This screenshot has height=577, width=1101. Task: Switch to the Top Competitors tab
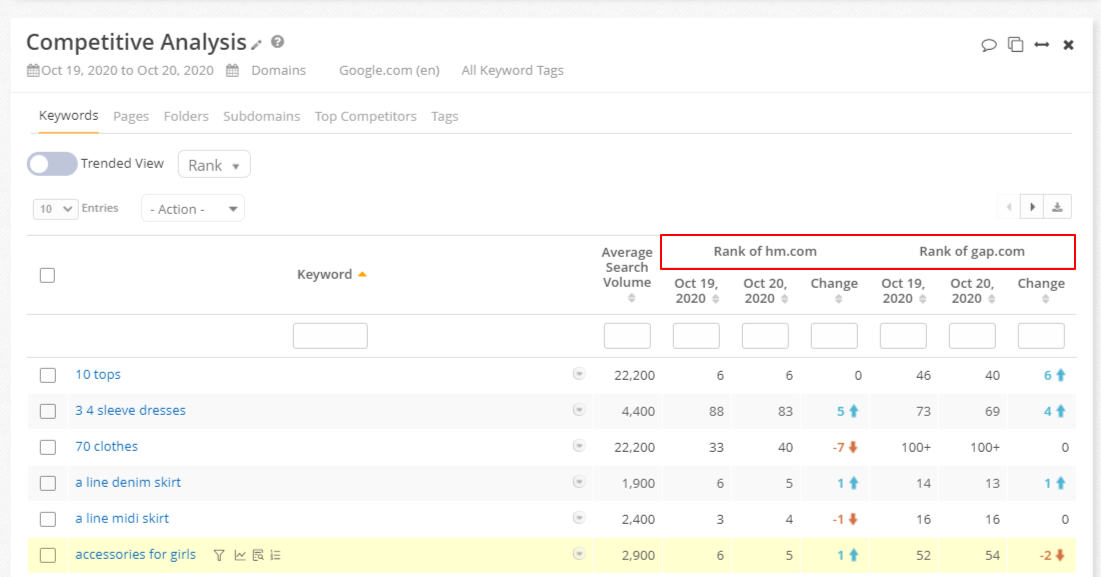click(365, 117)
